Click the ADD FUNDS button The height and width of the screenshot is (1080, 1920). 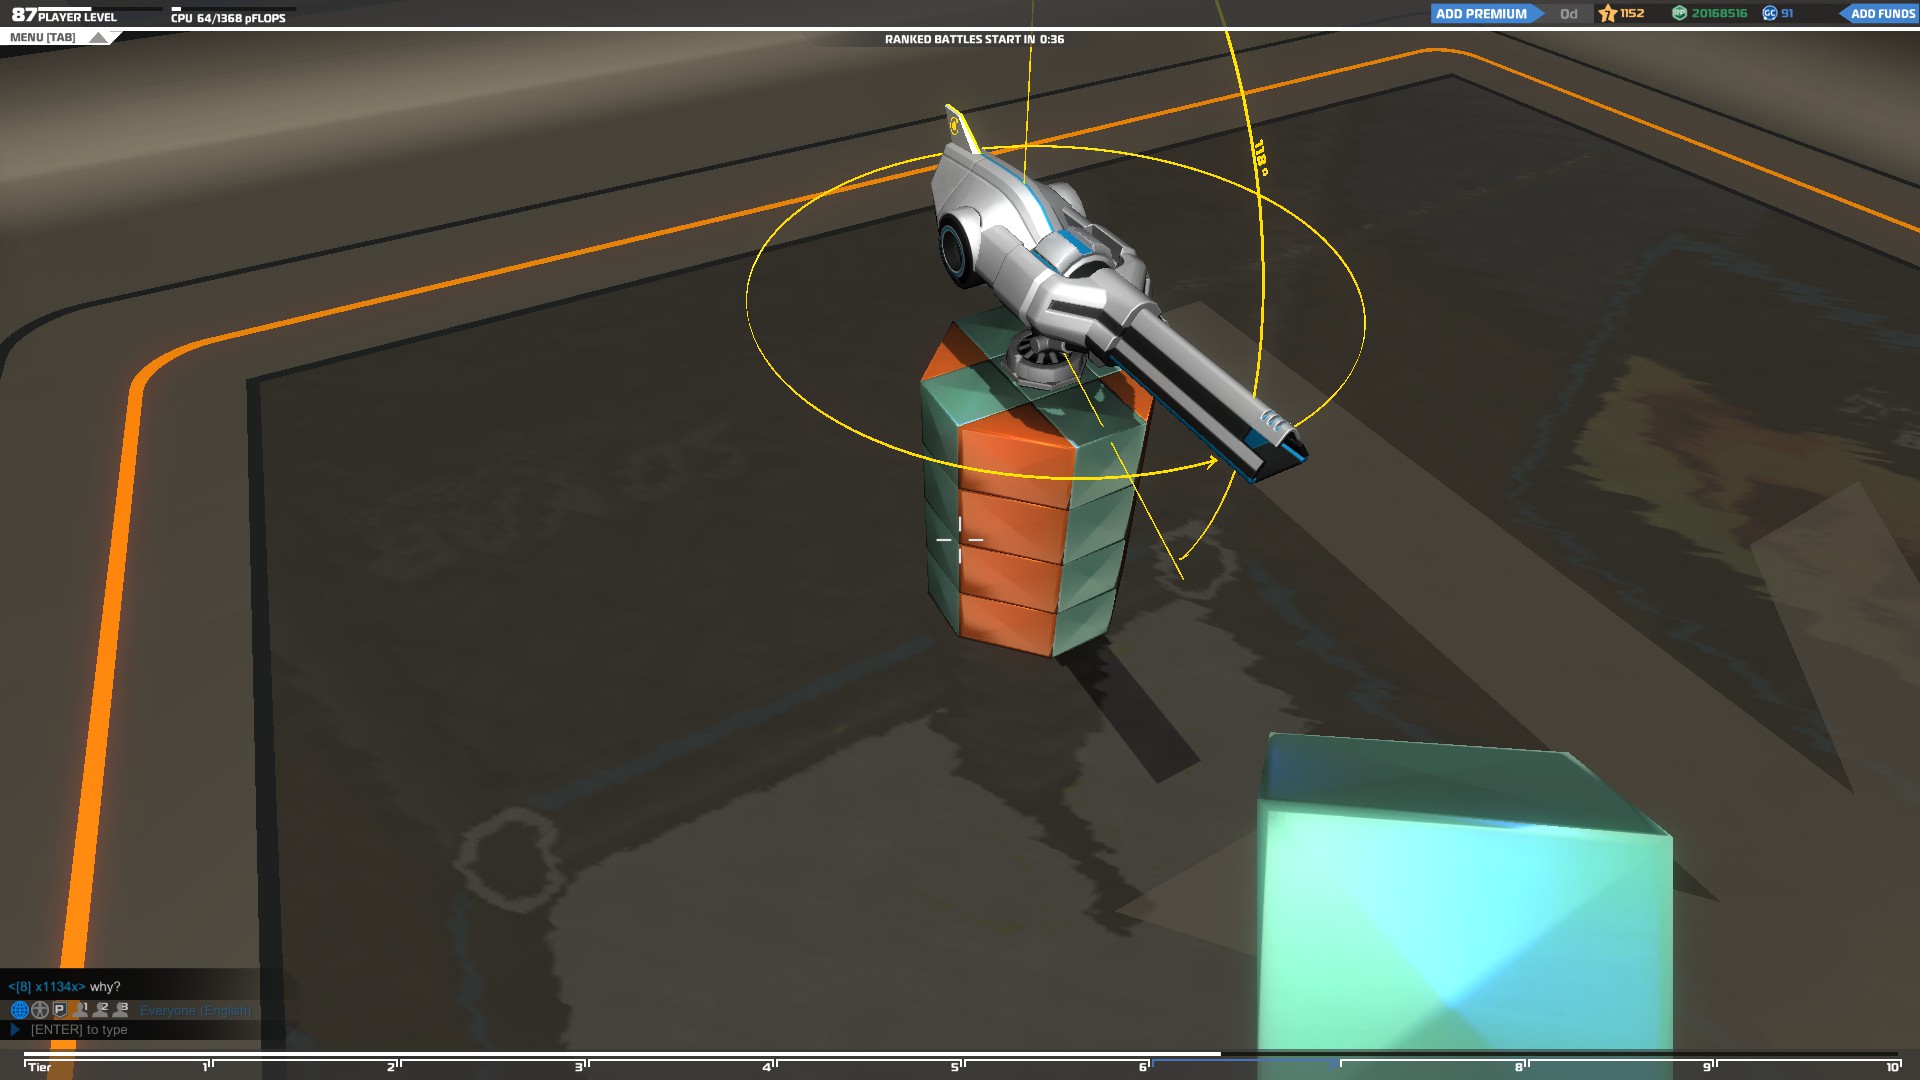tap(1882, 13)
